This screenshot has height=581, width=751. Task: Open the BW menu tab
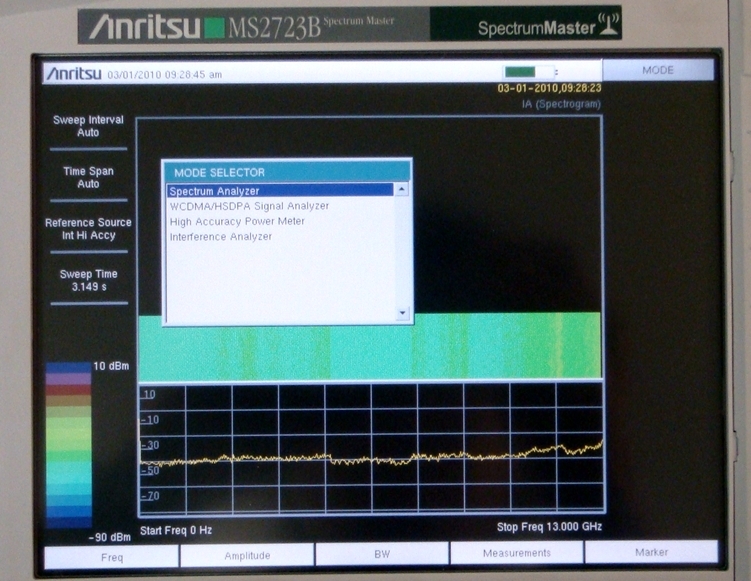(382, 554)
